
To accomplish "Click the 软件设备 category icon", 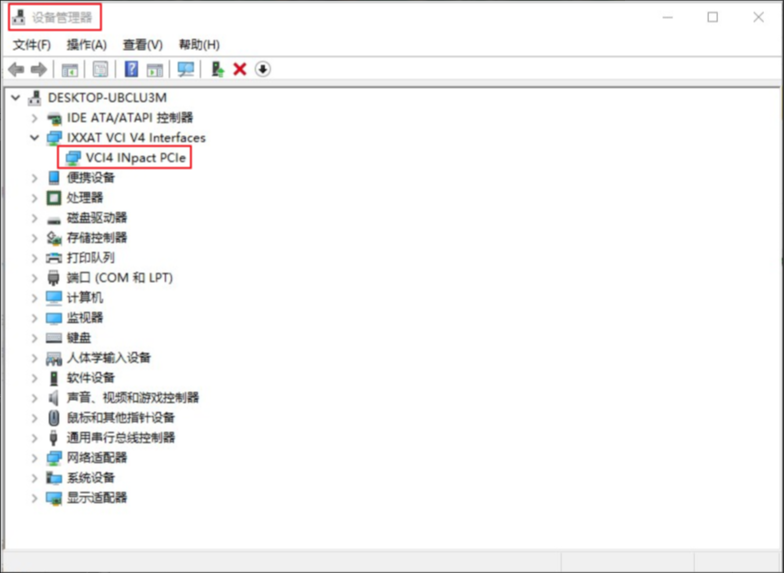I will point(54,378).
